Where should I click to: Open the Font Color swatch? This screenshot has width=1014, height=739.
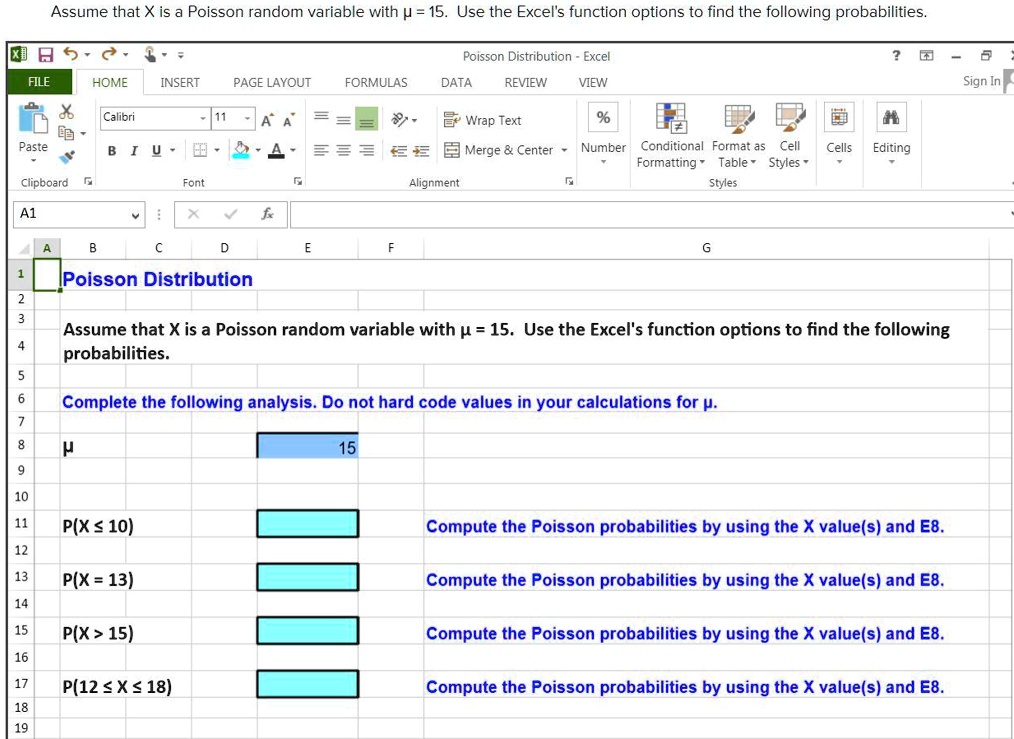click(x=276, y=149)
